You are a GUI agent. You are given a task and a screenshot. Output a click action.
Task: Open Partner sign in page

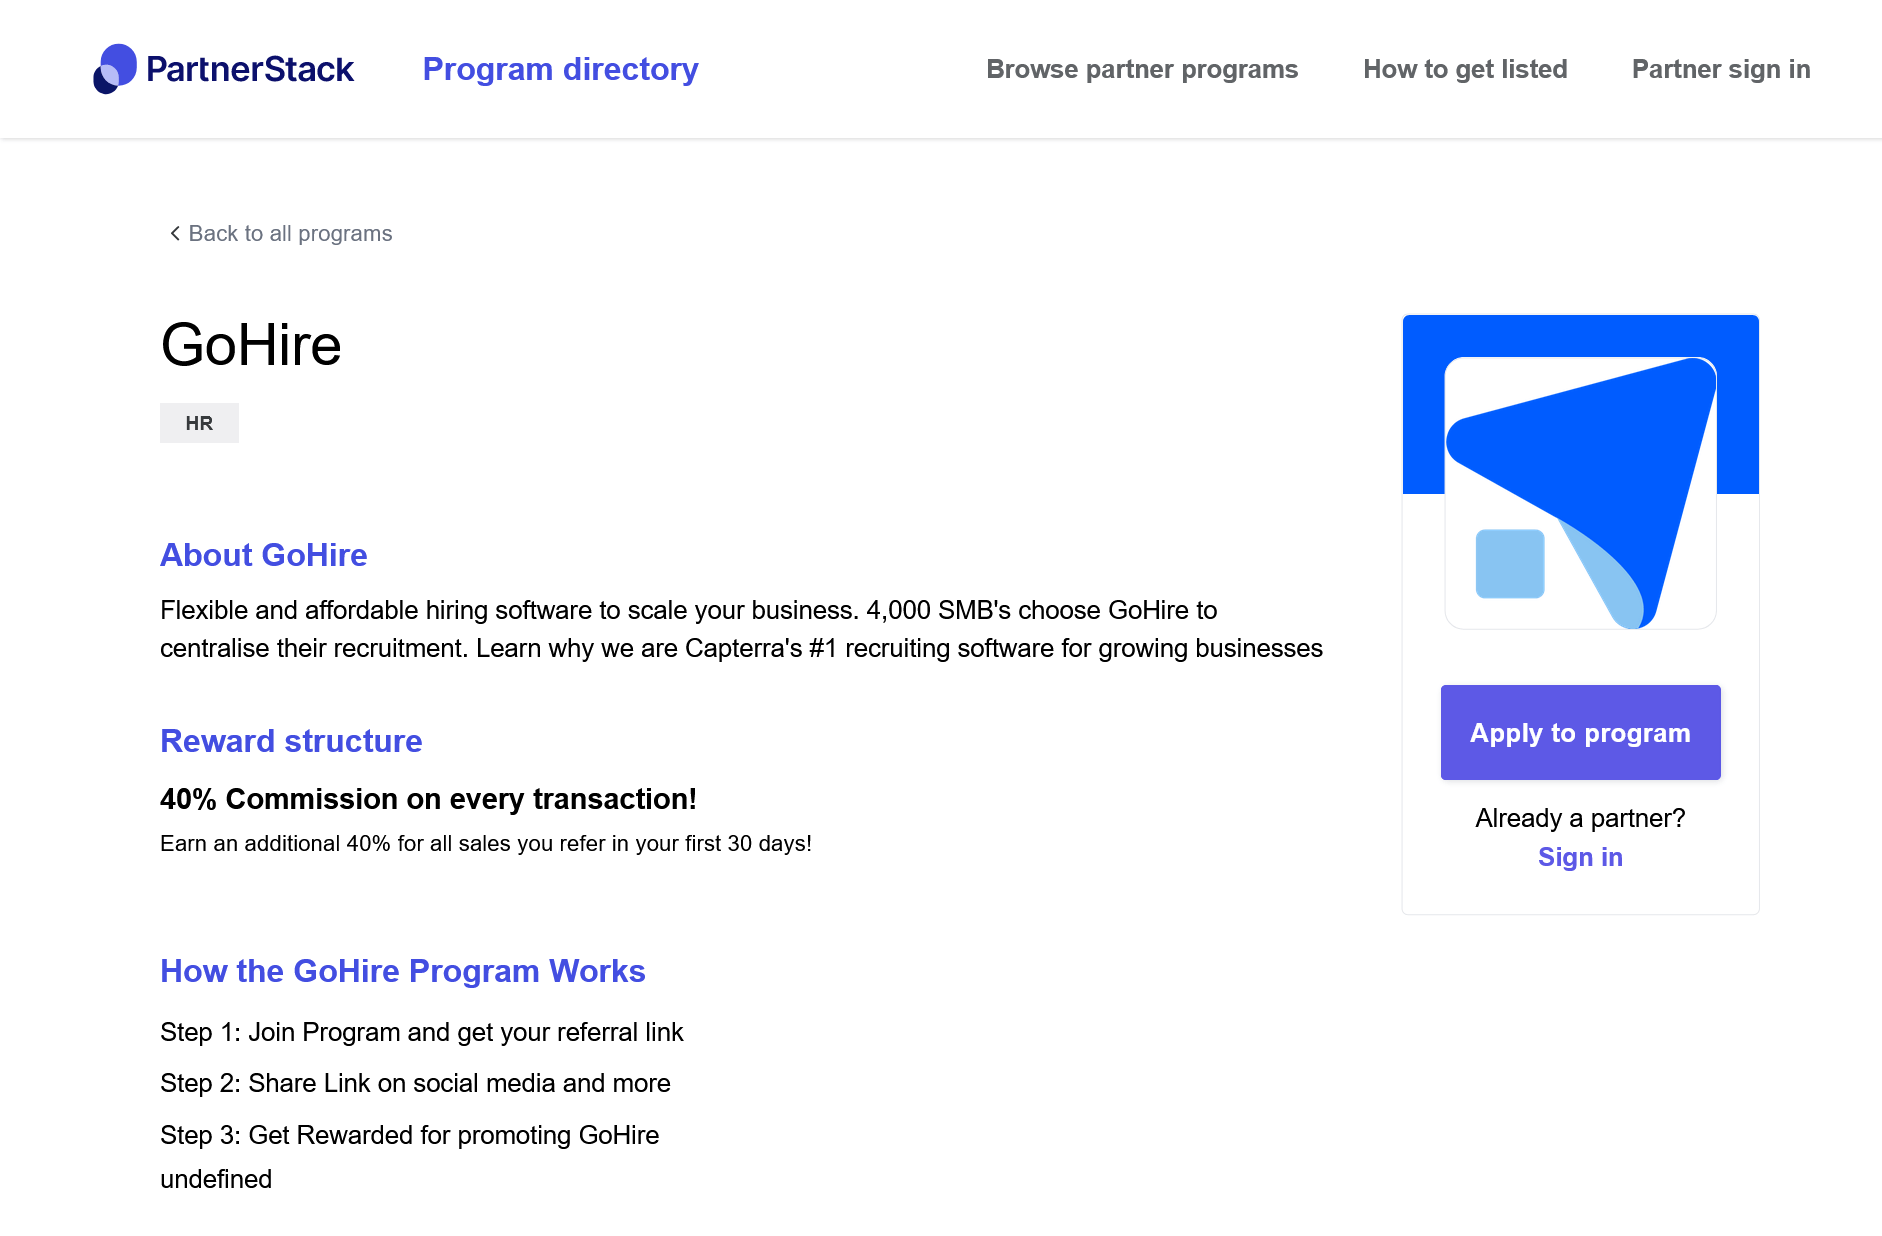(x=1721, y=69)
